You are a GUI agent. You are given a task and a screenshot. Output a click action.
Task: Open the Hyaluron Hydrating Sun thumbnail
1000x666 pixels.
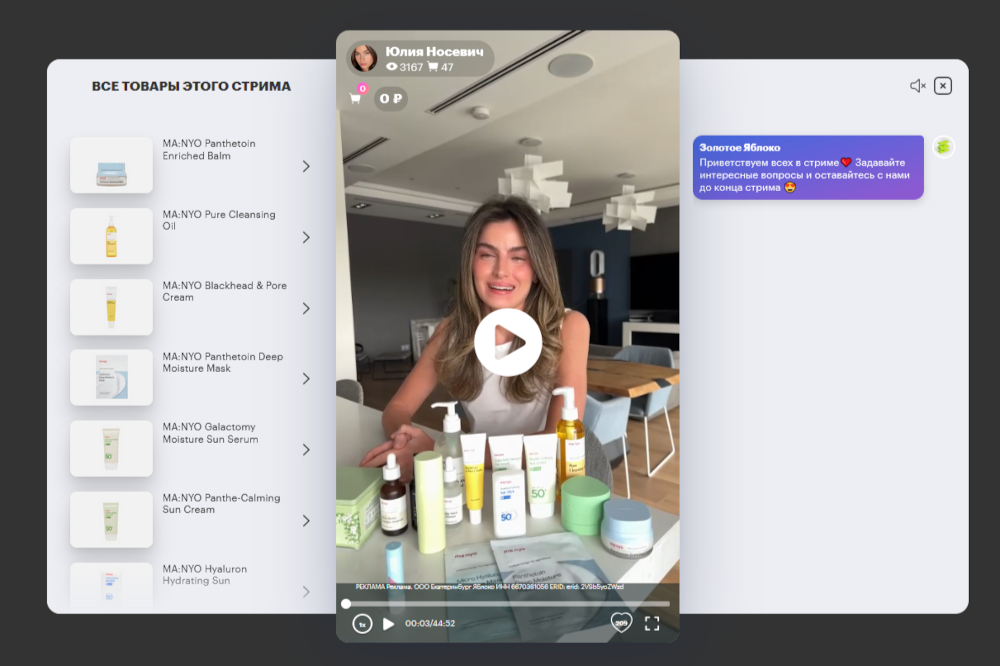tap(112, 586)
